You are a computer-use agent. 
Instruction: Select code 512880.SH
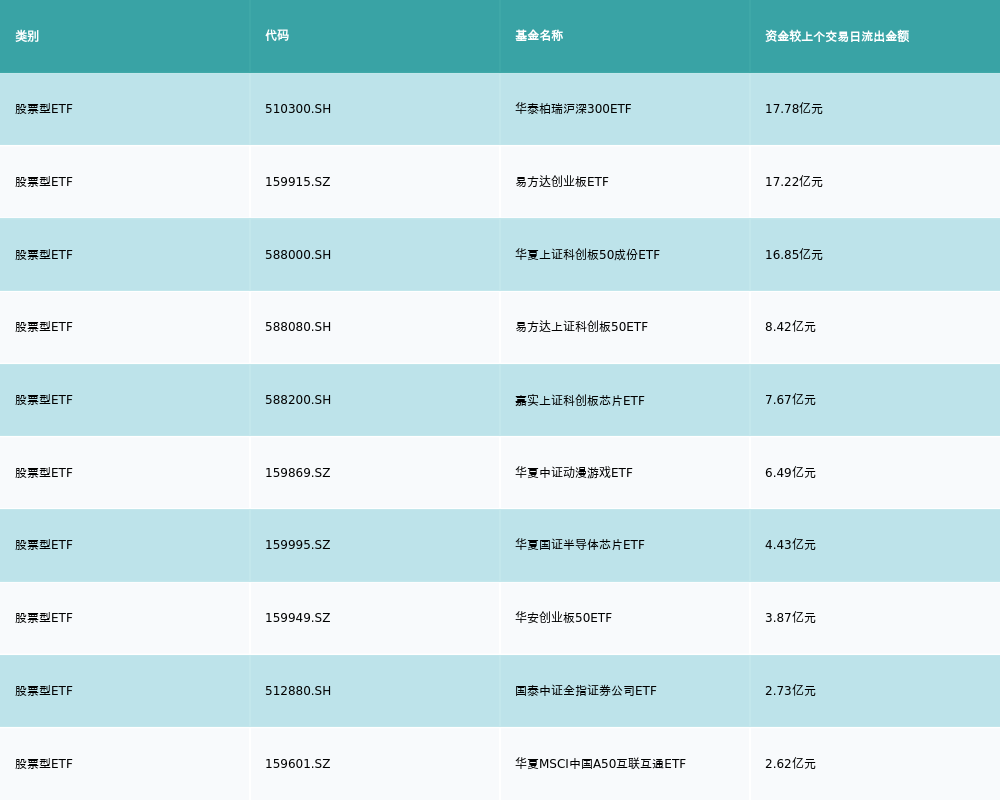click(x=298, y=691)
